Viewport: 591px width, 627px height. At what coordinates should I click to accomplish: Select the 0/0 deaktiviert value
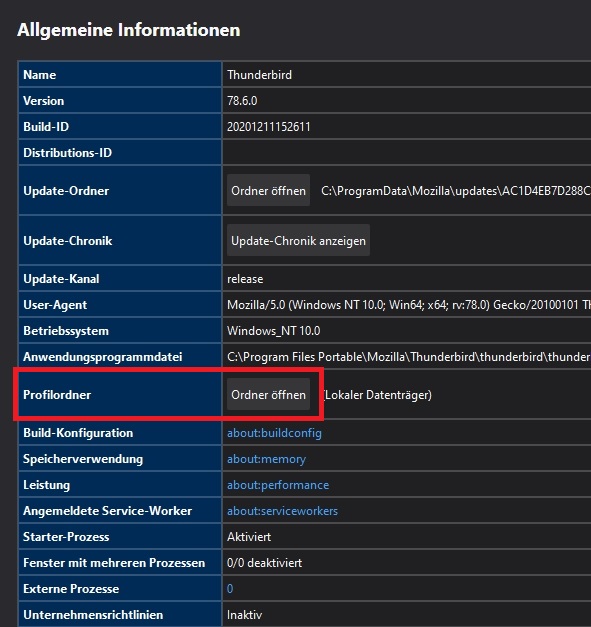tap(264, 563)
